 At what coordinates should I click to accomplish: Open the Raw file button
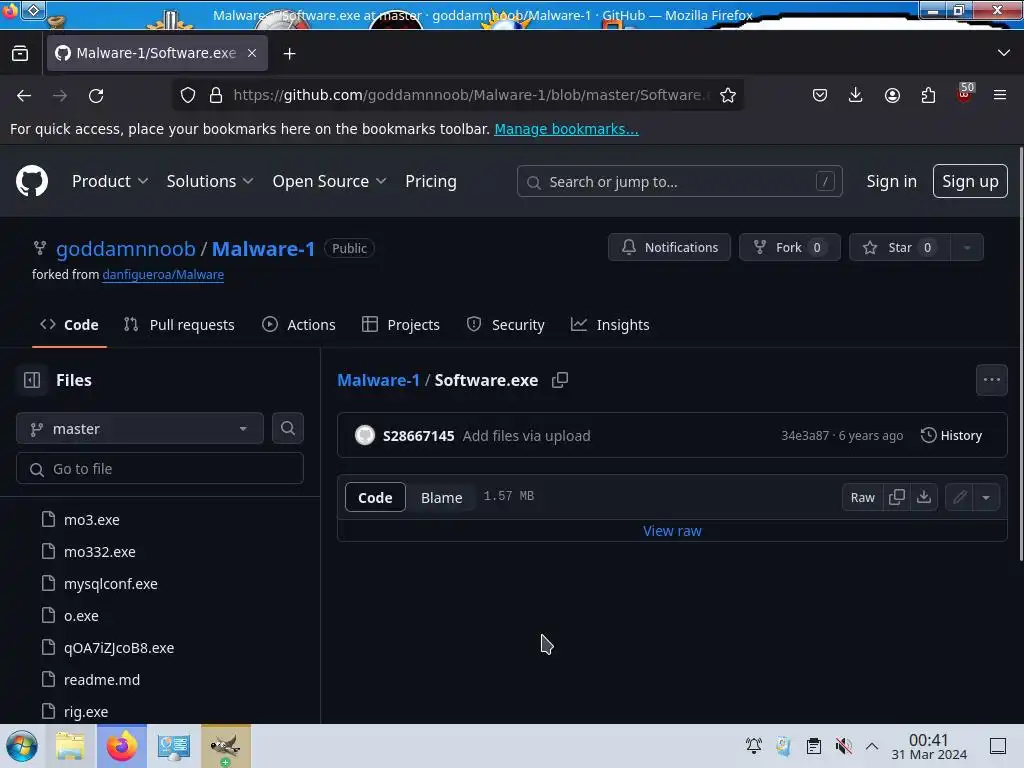[x=862, y=497]
